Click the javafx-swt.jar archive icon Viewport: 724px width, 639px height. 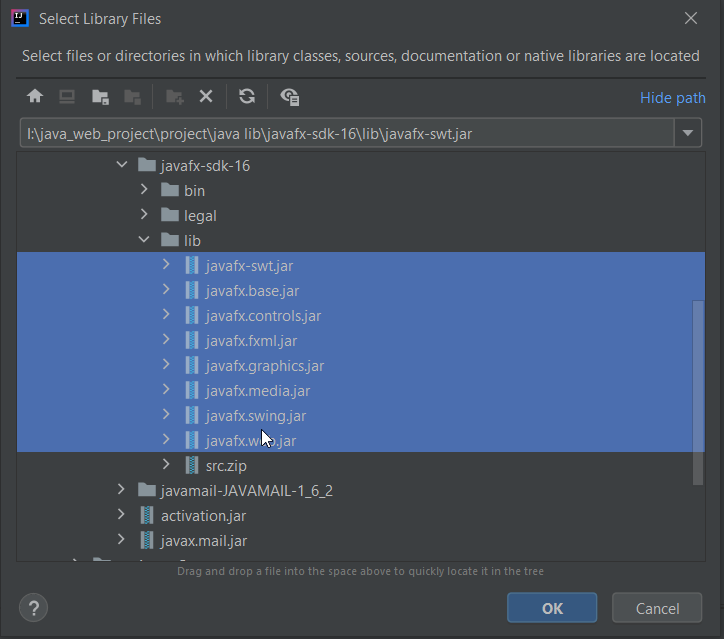(x=192, y=265)
